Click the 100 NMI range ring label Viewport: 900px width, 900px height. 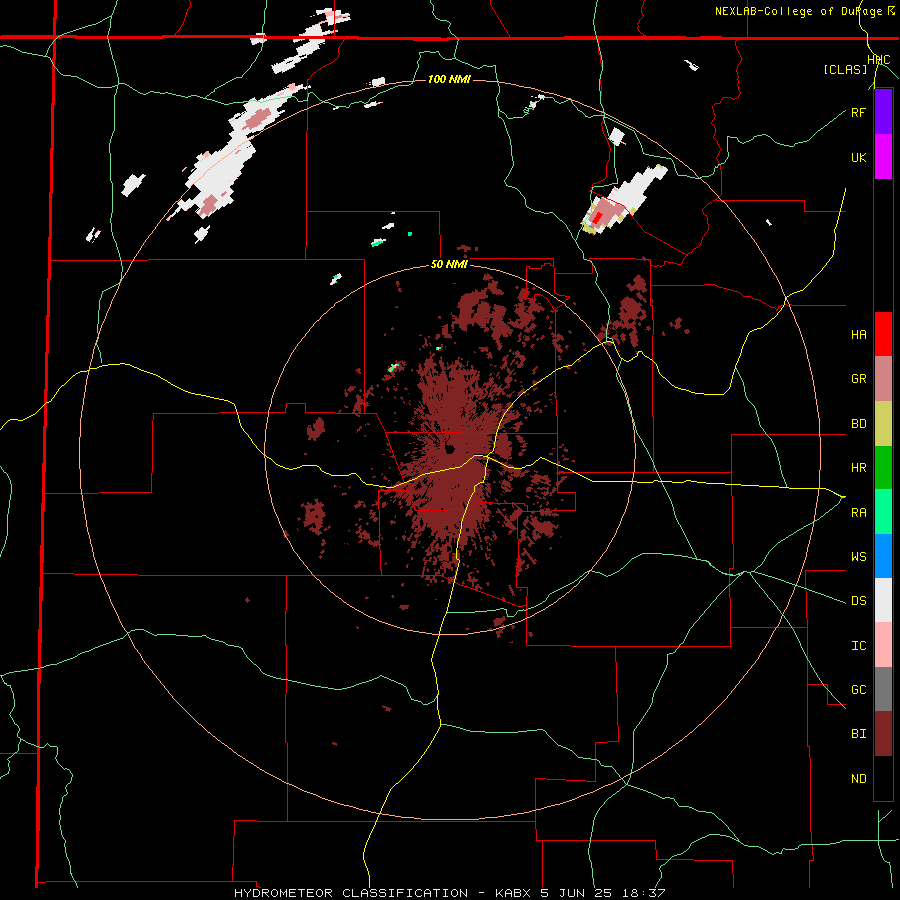pos(449,79)
